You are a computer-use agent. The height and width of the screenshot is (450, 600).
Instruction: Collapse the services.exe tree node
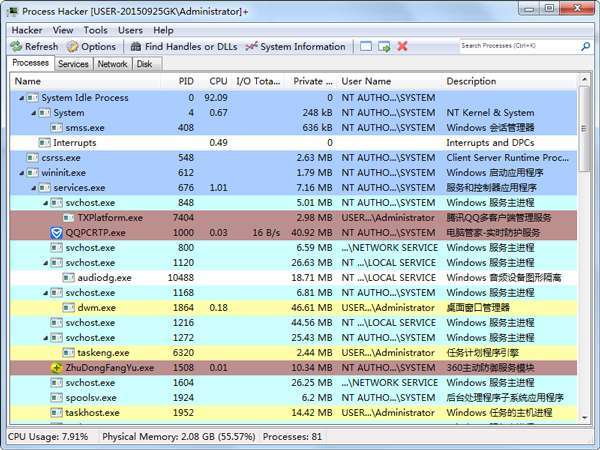point(33,188)
